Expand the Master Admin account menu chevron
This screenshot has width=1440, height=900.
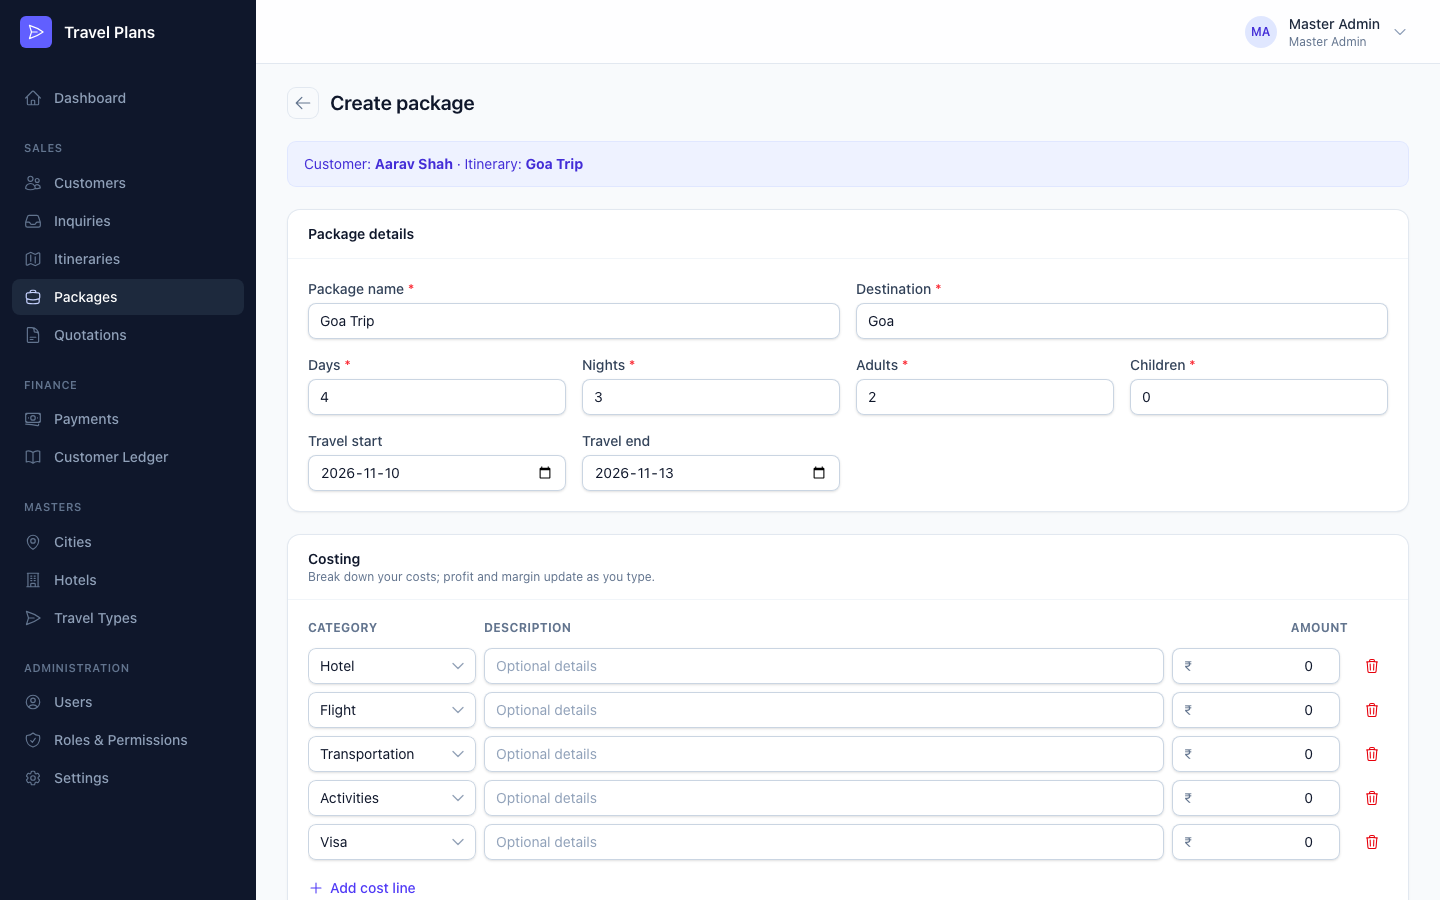[1400, 32]
